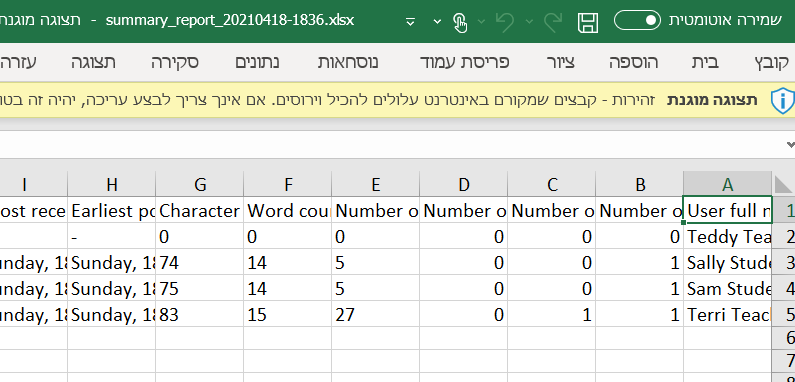
Task: Click cell C5 containing 1
Action: pyautogui.click(x=552, y=315)
